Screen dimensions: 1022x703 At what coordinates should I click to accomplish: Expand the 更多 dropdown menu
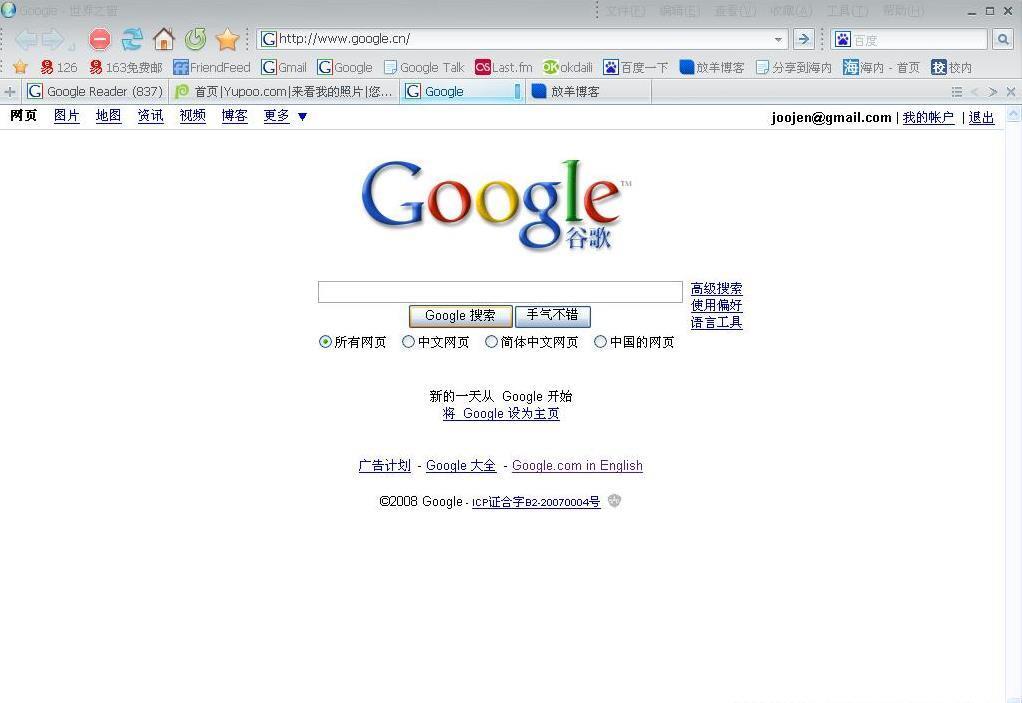coord(302,116)
